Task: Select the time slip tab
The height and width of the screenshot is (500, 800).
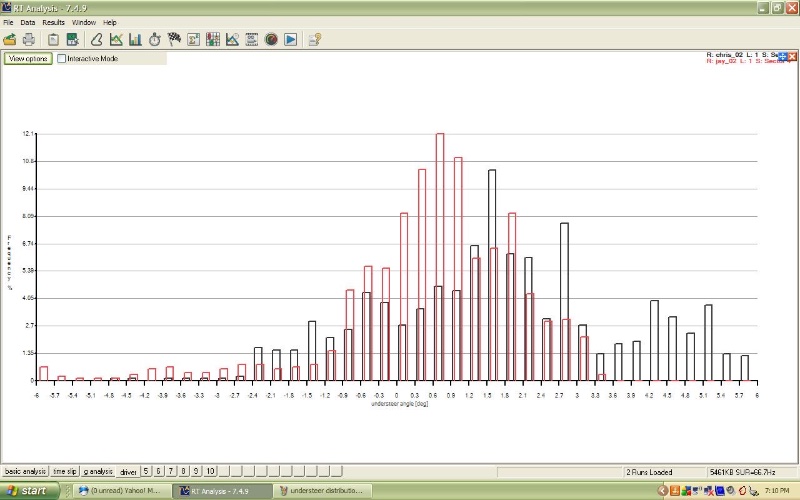Action: coord(65,471)
